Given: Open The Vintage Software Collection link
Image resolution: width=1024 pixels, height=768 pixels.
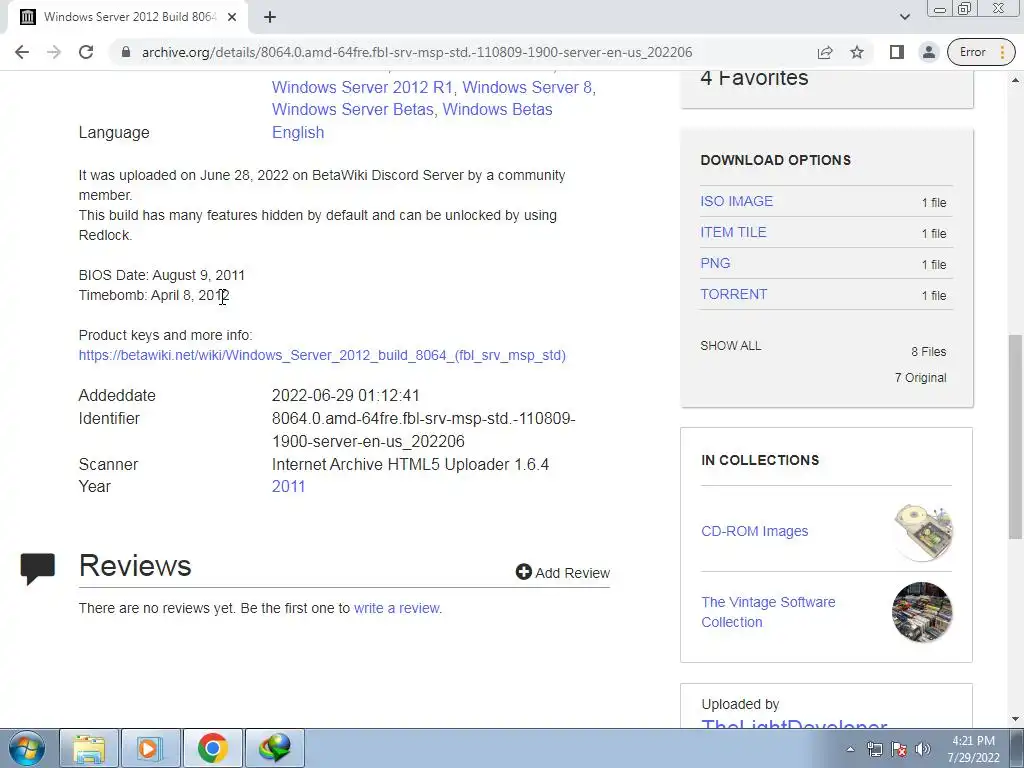Looking at the screenshot, I should click(x=768, y=612).
